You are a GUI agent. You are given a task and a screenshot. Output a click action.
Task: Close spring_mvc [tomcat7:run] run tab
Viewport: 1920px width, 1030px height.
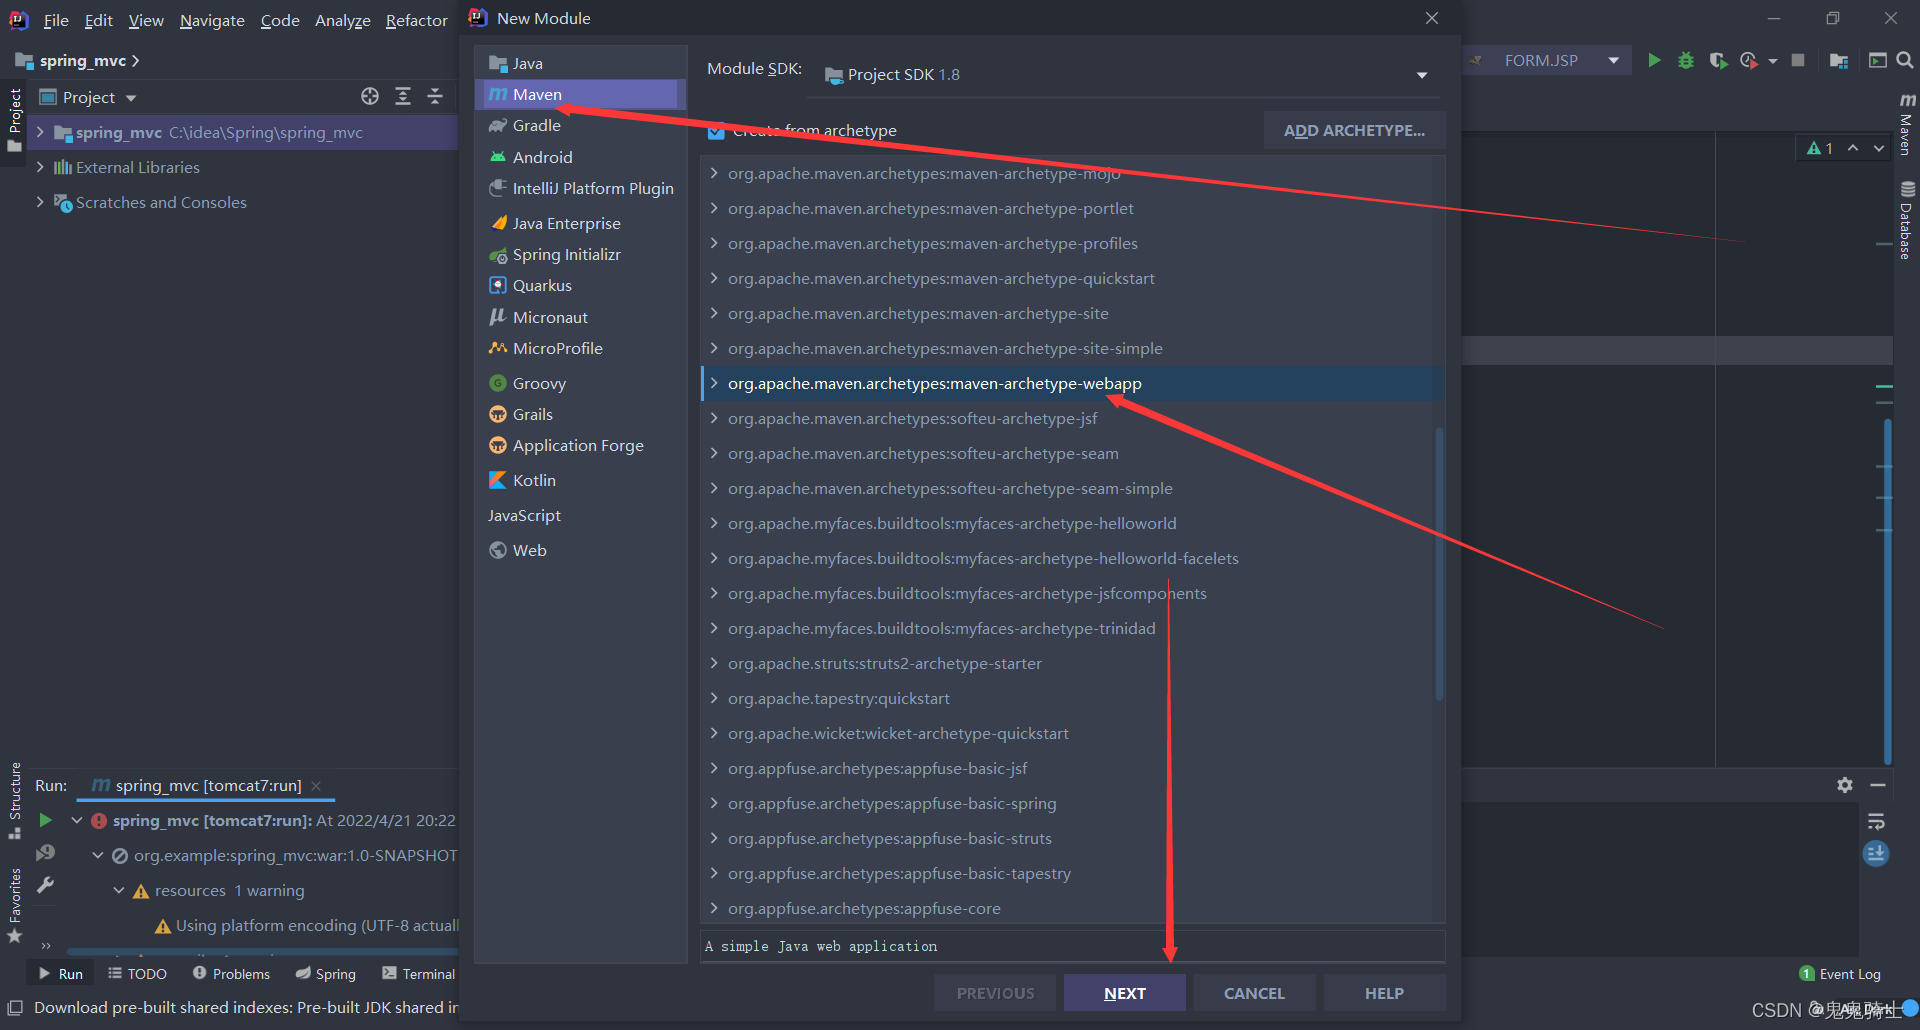(x=316, y=785)
